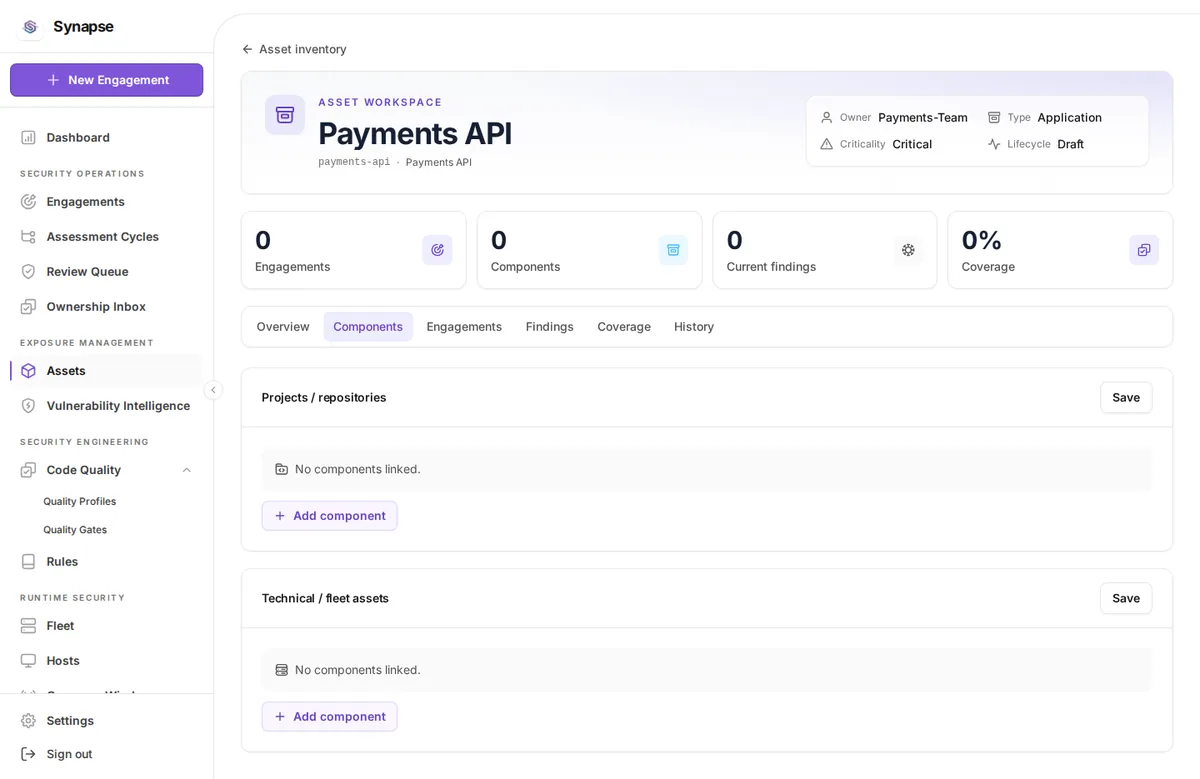Screen dimensions: 1200x779
Task: Open the Engagements tab
Action: pos(464,326)
